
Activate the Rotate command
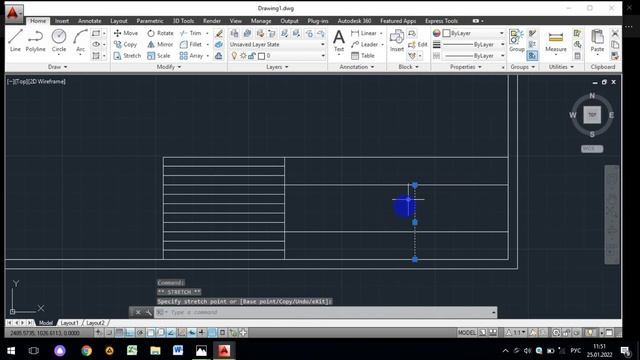coord(160,33)
